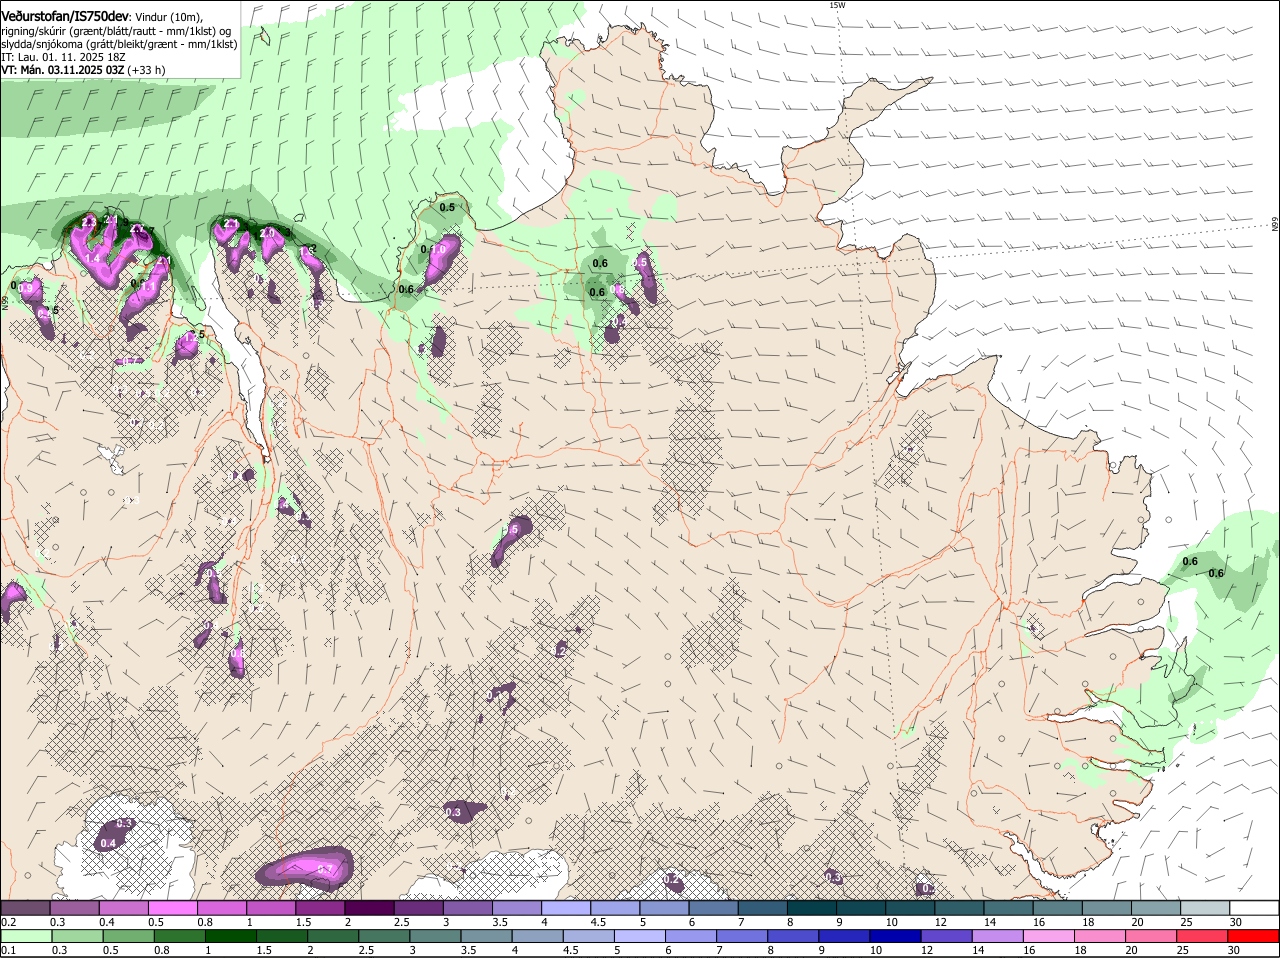The image size is (1280, 958).
Task: Click the '7' label in upper legend
Action: (741, 921)
